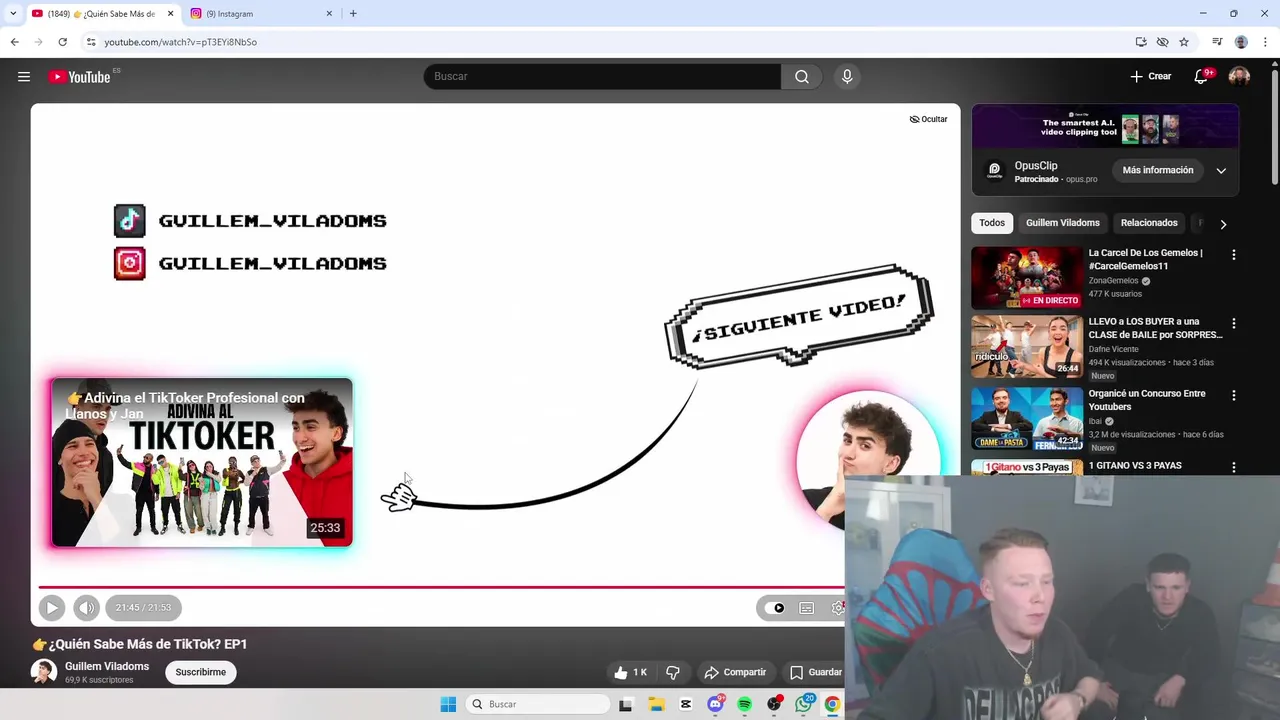Open the Guillem Viladoms channel avatar
This screenshot has width=1280, height=720.
pyautogui.click(x=43, y=672)
